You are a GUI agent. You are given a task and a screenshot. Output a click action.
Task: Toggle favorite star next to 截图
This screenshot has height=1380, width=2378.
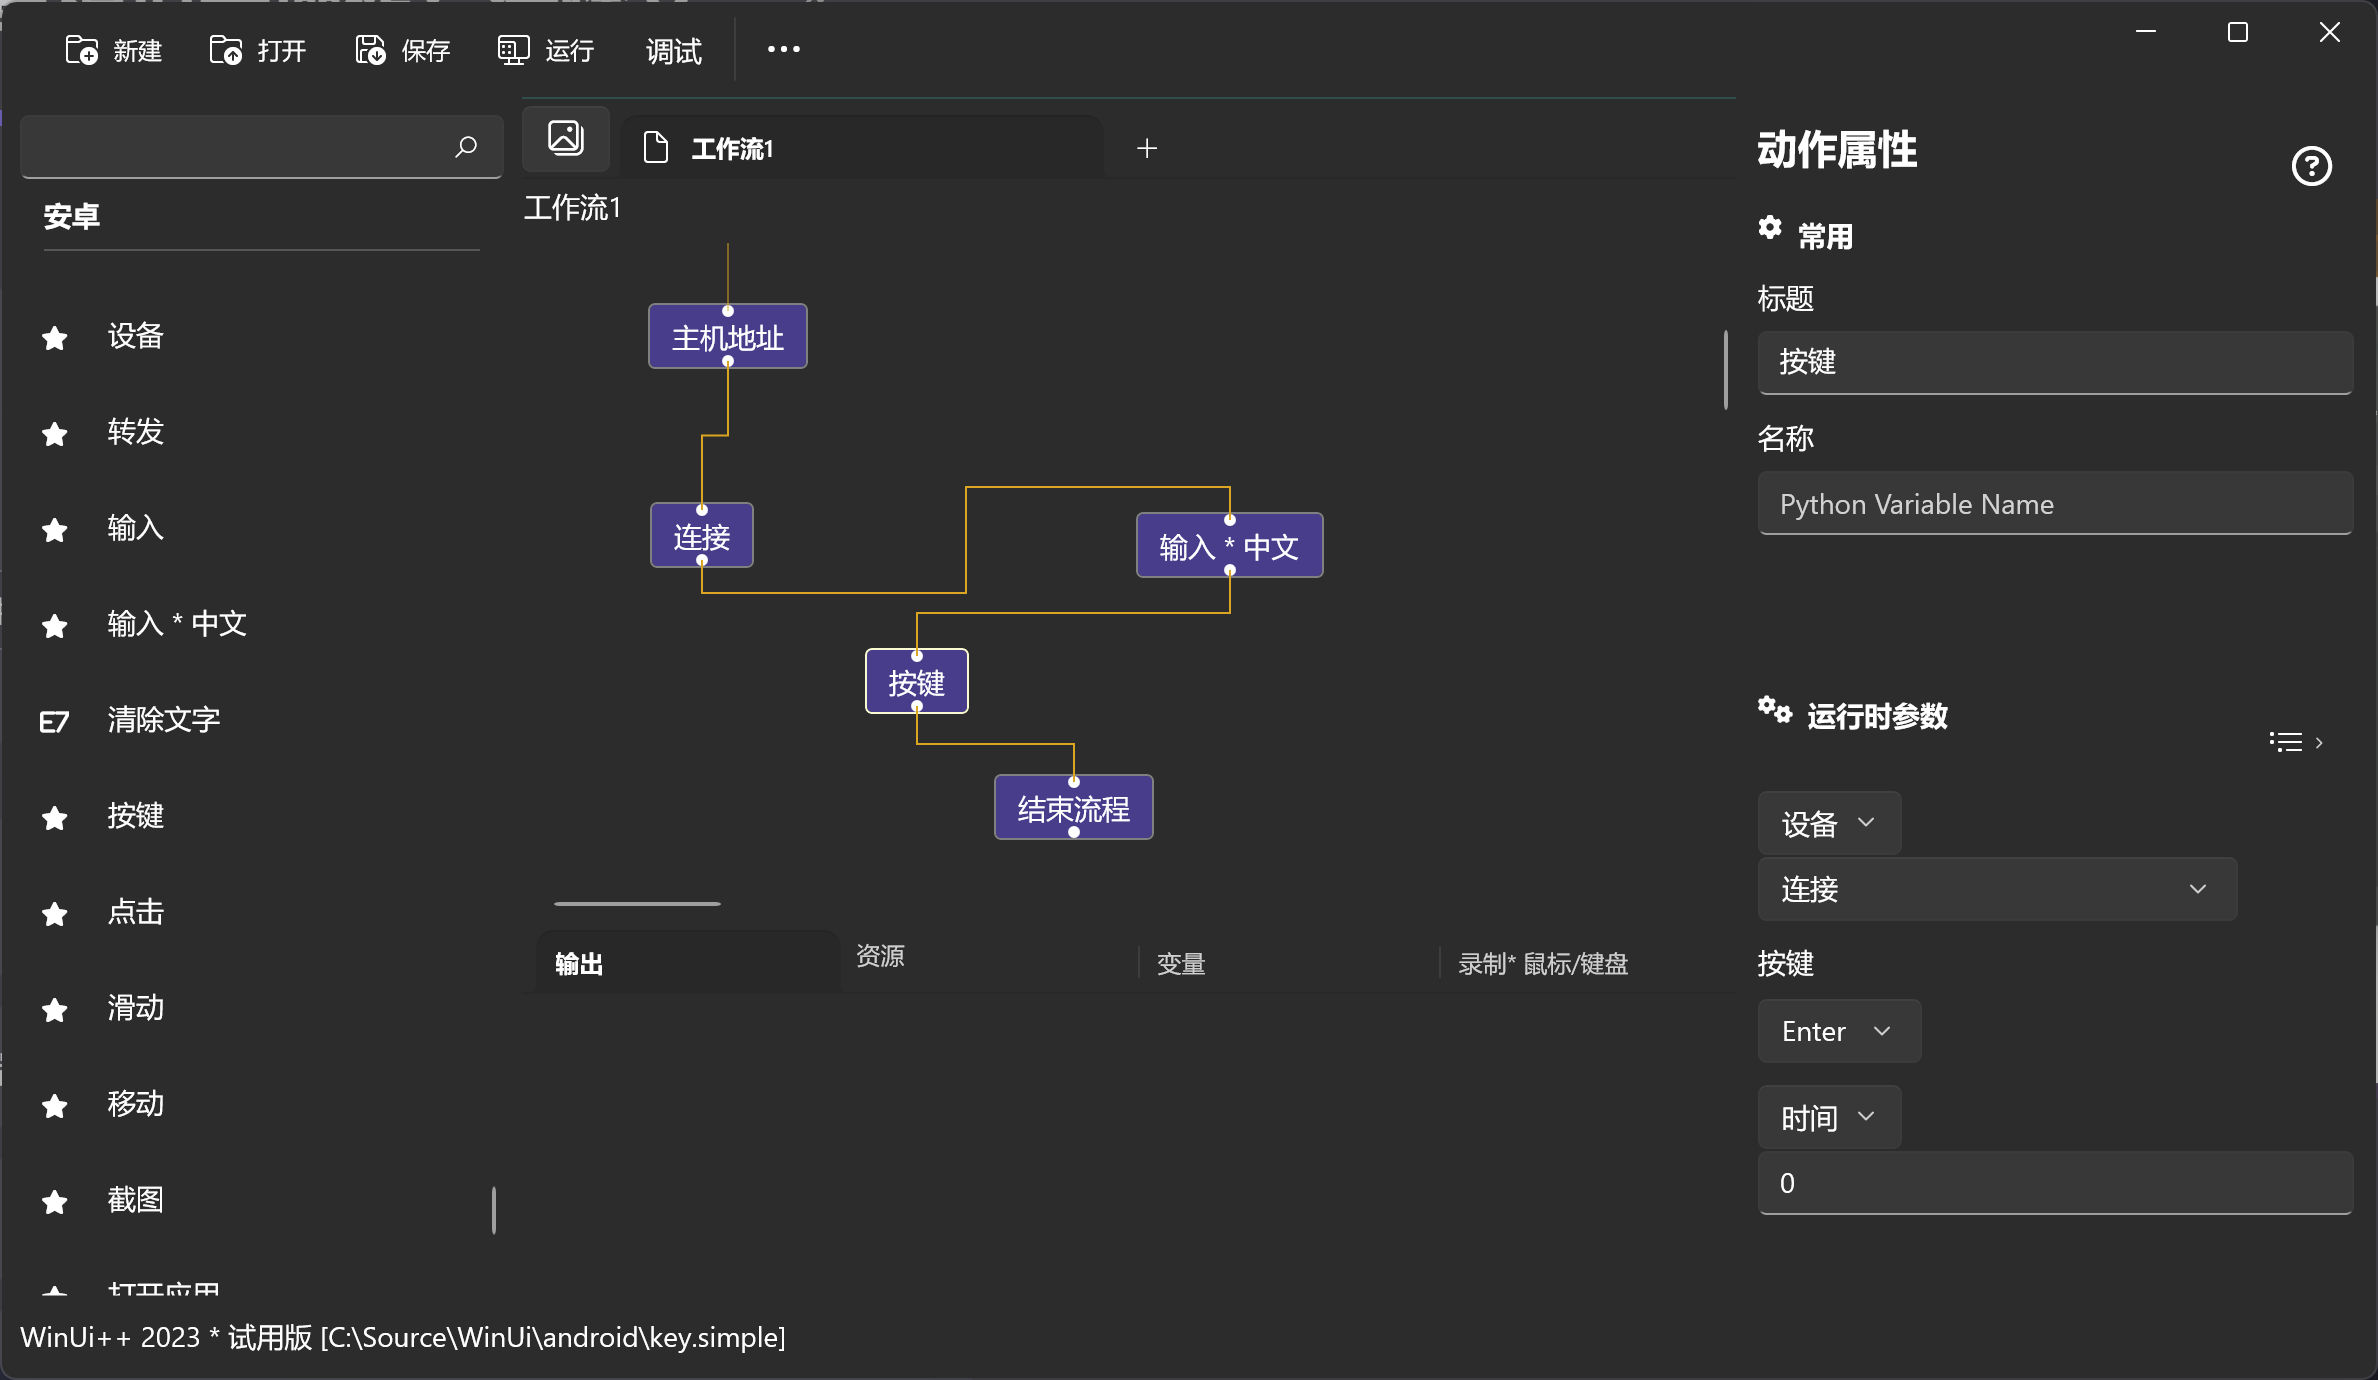click(x=55, y=1201)
